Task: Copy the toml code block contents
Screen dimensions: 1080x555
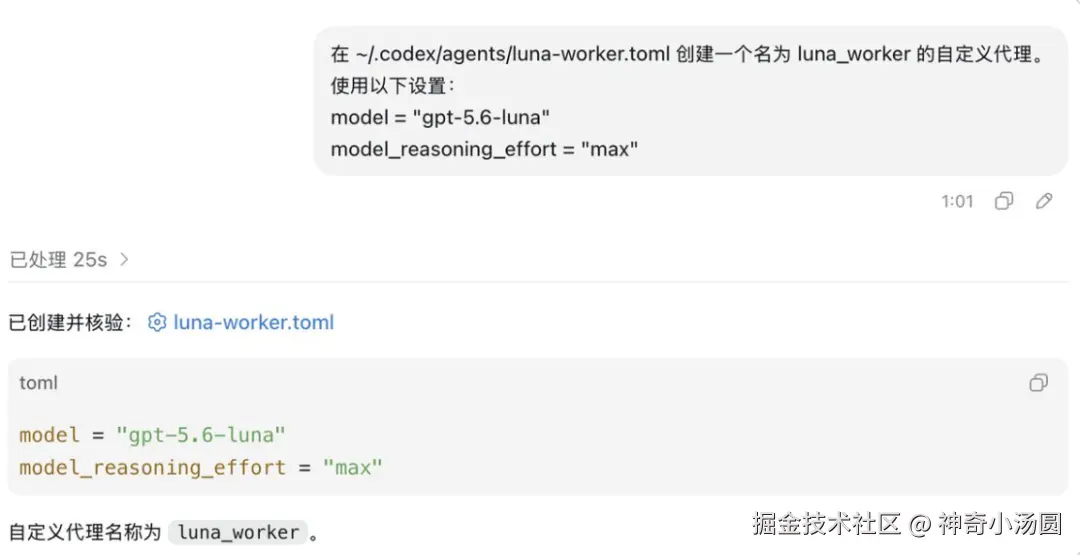Action: point(1039,383)
